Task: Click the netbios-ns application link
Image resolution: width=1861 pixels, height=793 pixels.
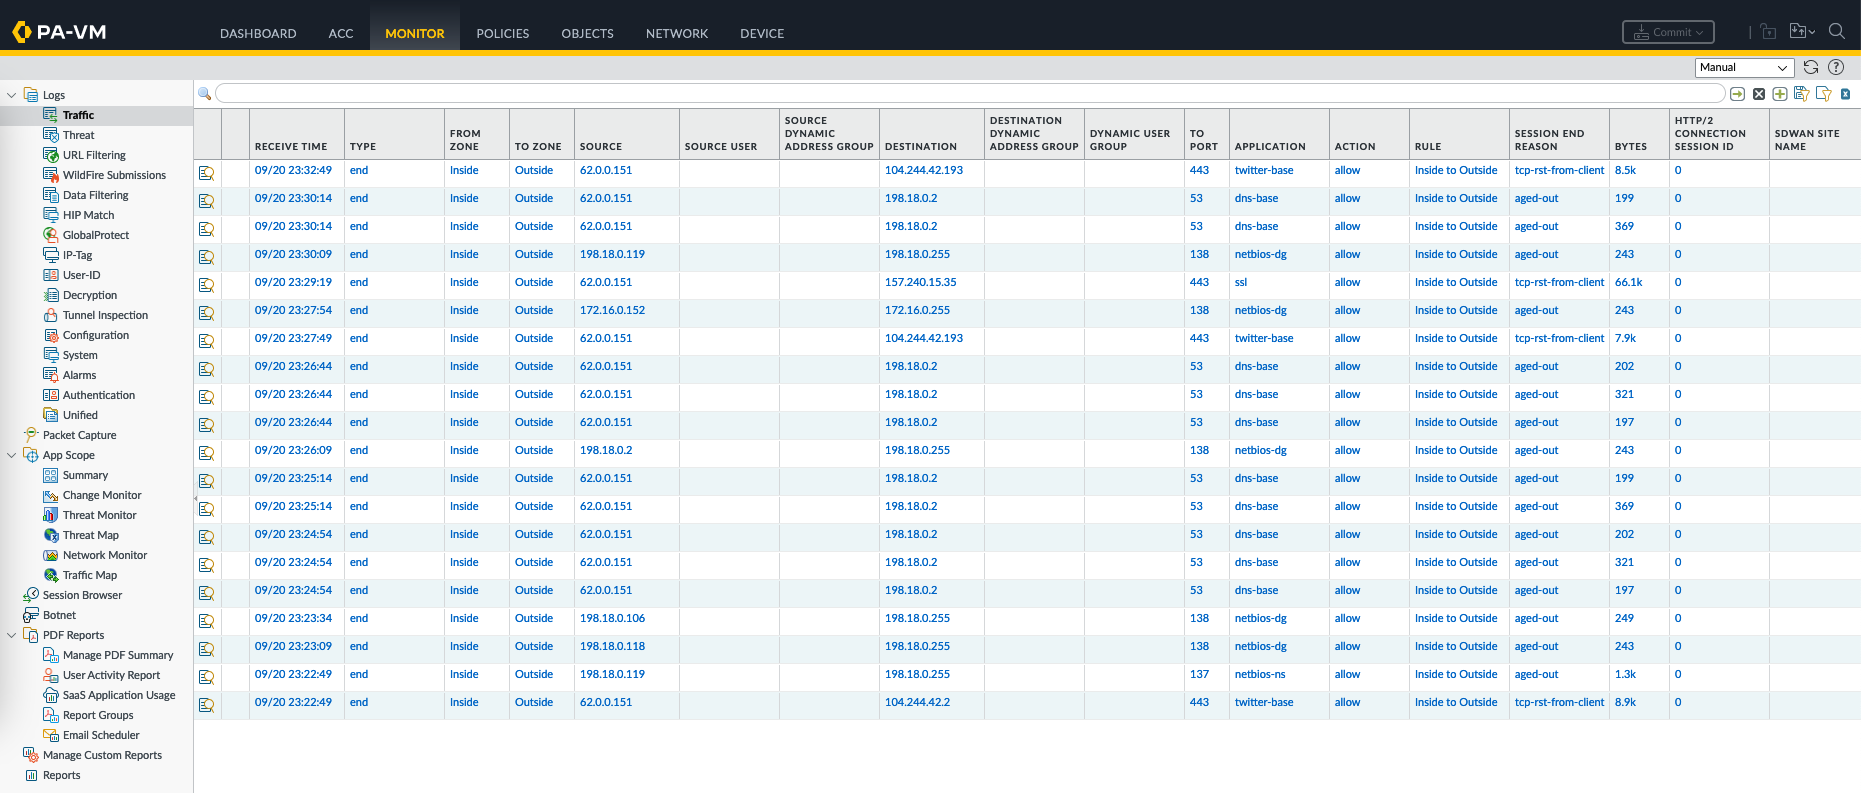Action: [1260, 674]
